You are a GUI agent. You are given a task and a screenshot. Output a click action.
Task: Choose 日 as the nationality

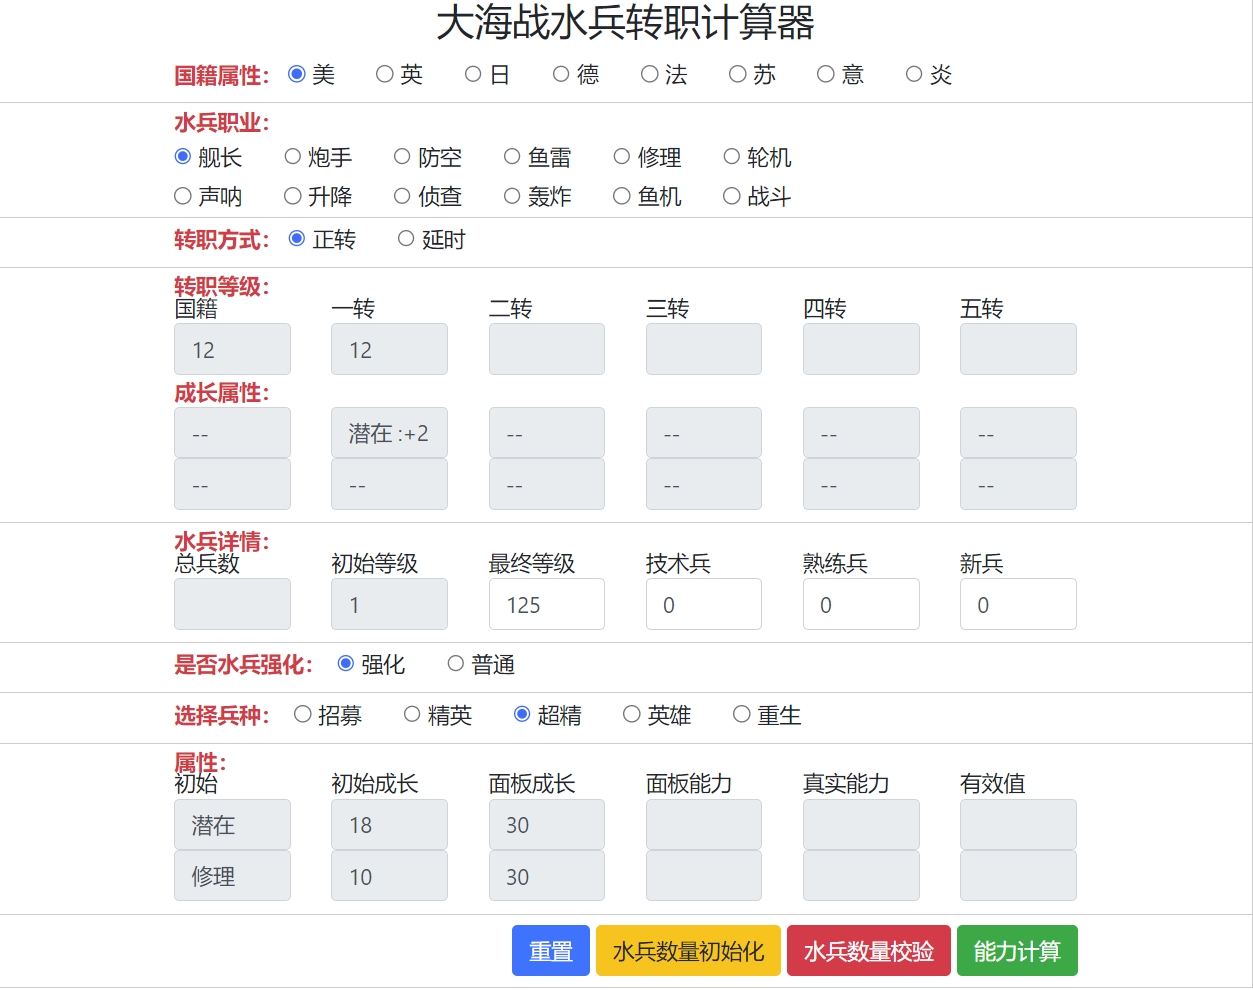pyautogui.click(x=473, y=75)
